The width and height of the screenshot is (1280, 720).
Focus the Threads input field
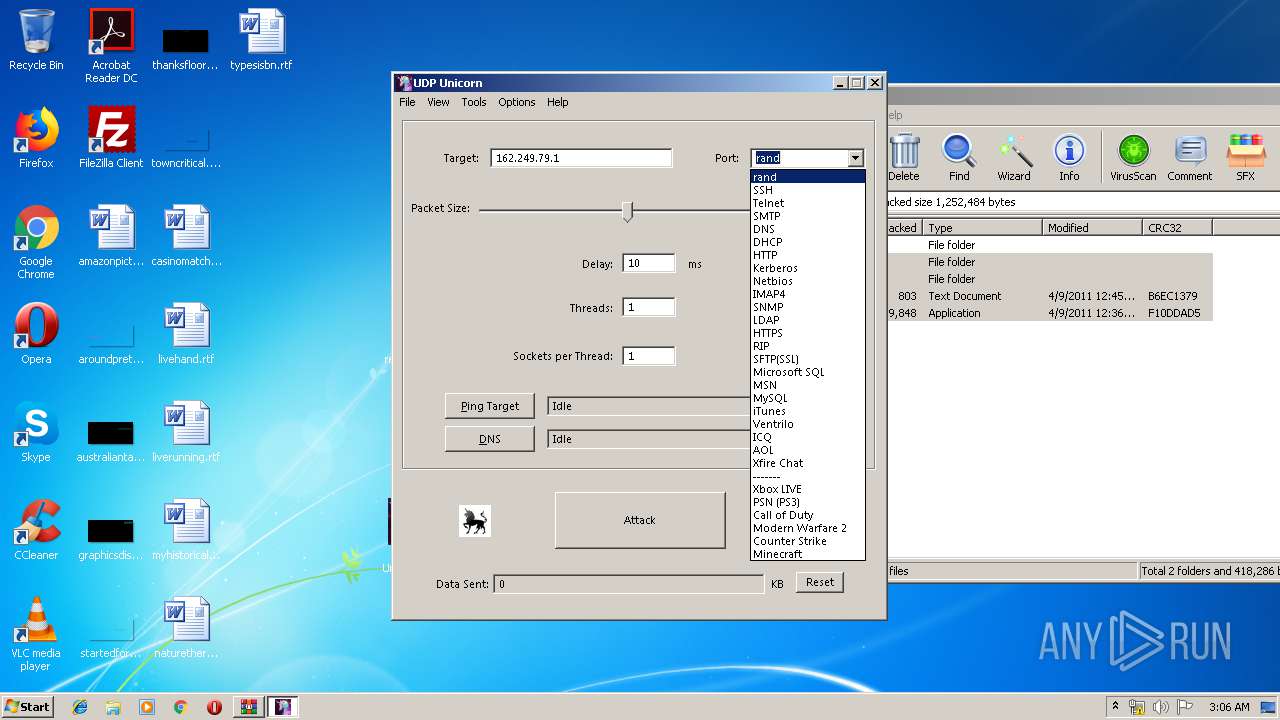[648, 307]
